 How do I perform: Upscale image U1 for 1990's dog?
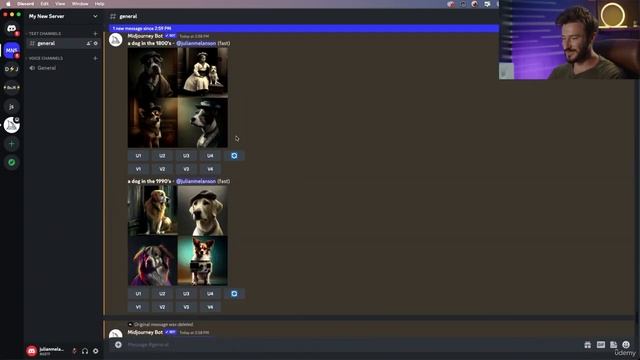coord(138,293)
